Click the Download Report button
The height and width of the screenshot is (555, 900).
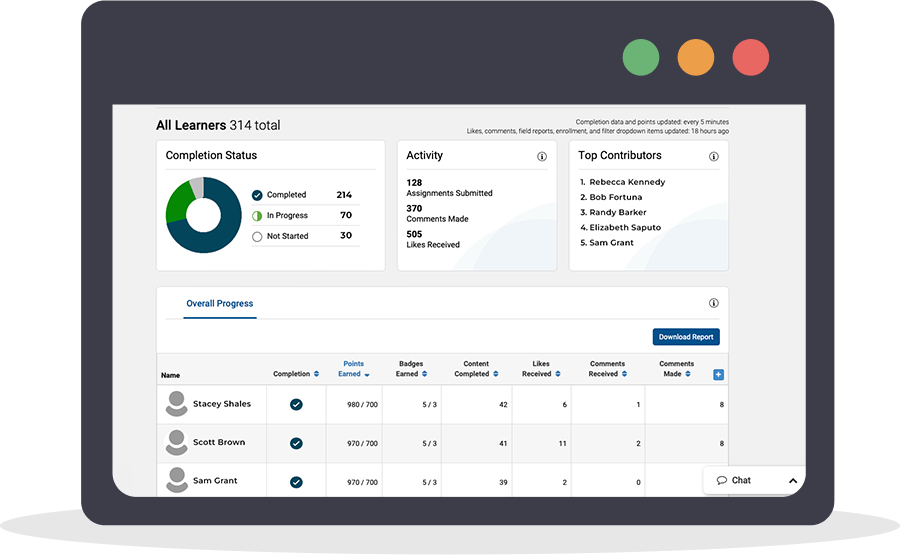coord(686,337)
